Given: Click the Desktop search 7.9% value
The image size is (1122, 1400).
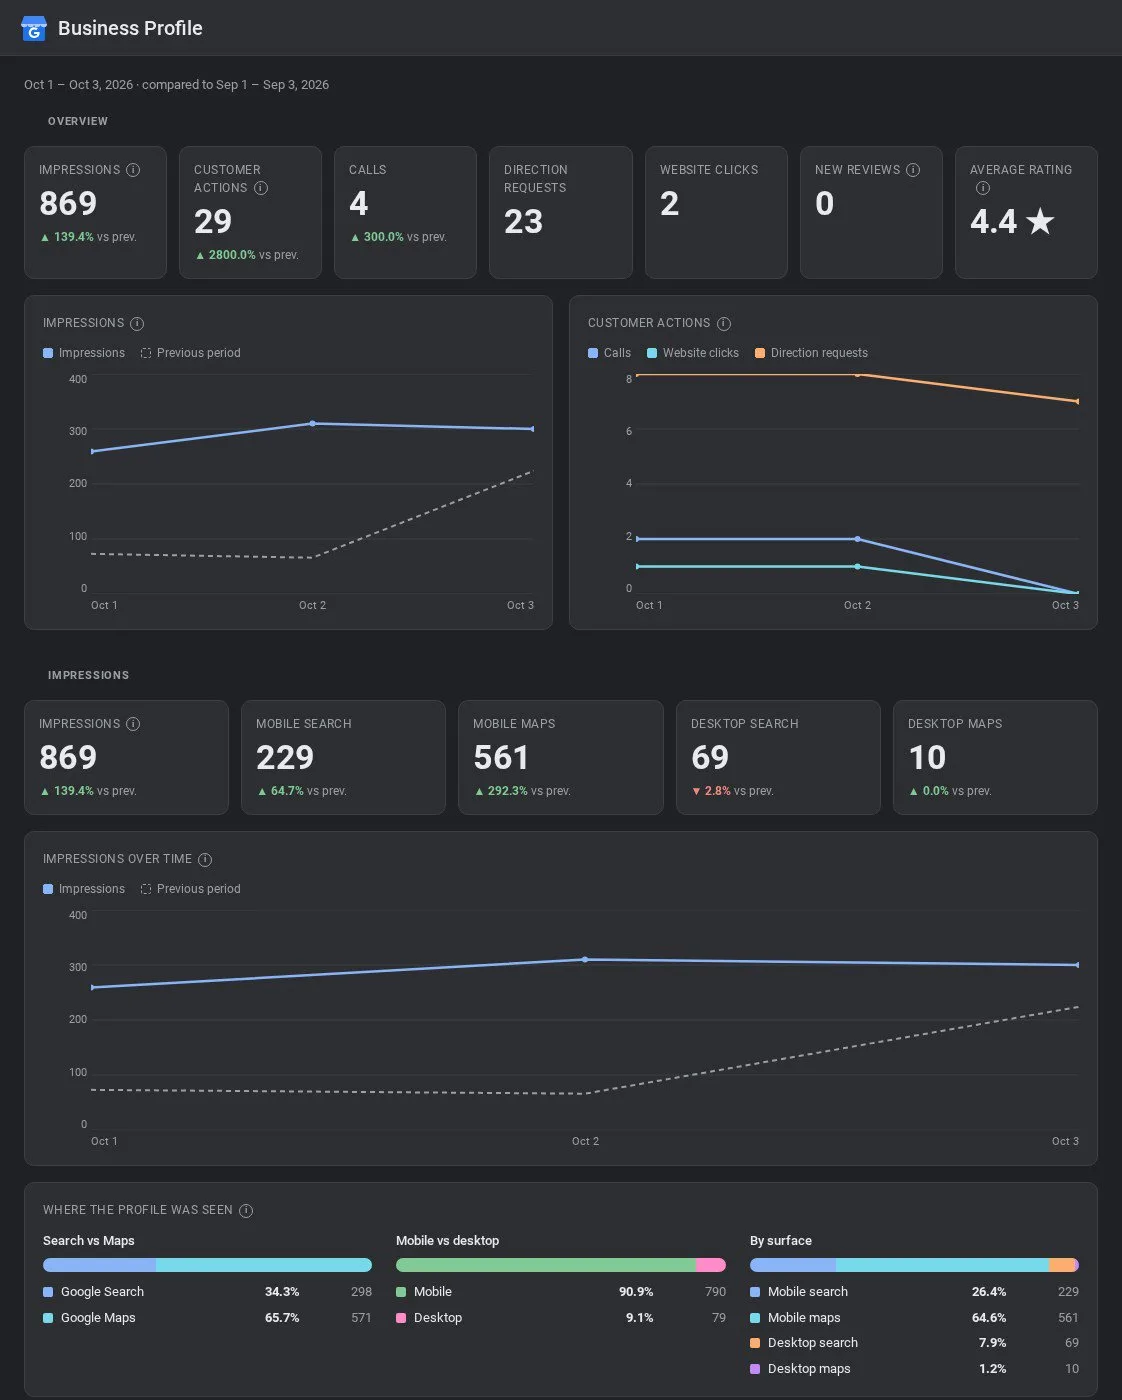Looking at the screenshot, I should [993, 1343].
